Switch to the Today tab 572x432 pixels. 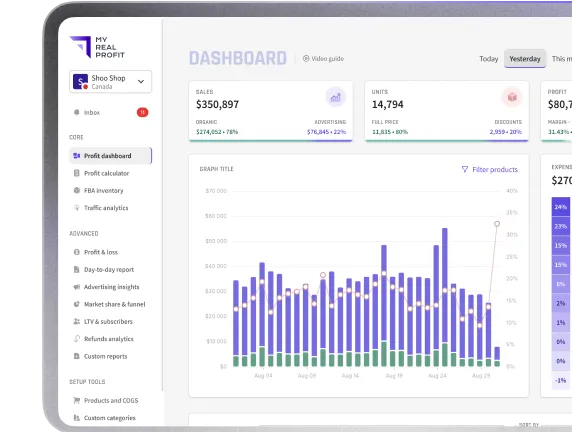click(x=488, y=59)
